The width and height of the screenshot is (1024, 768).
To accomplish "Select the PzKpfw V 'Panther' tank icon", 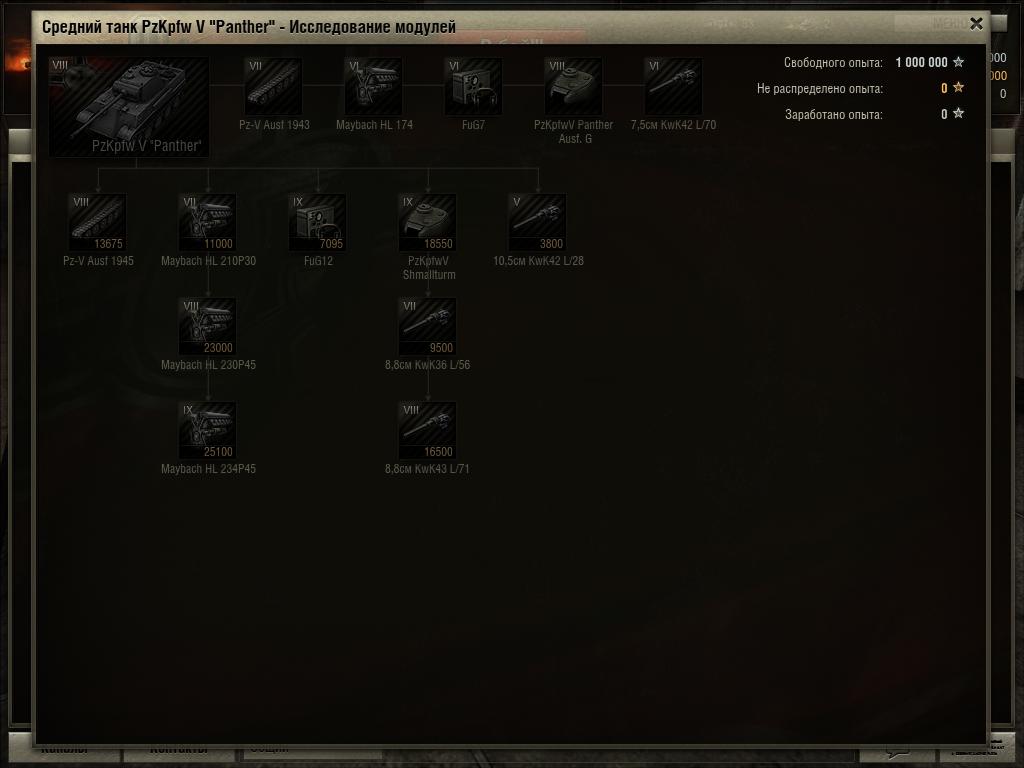I will [129, 106].
